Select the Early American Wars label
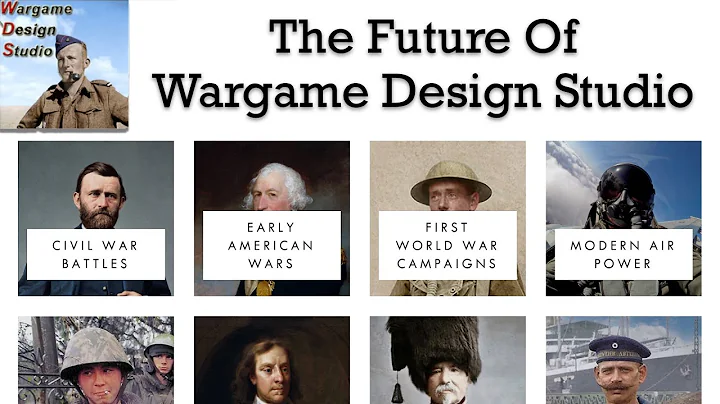The image size is (720, 404). (271, 245)
